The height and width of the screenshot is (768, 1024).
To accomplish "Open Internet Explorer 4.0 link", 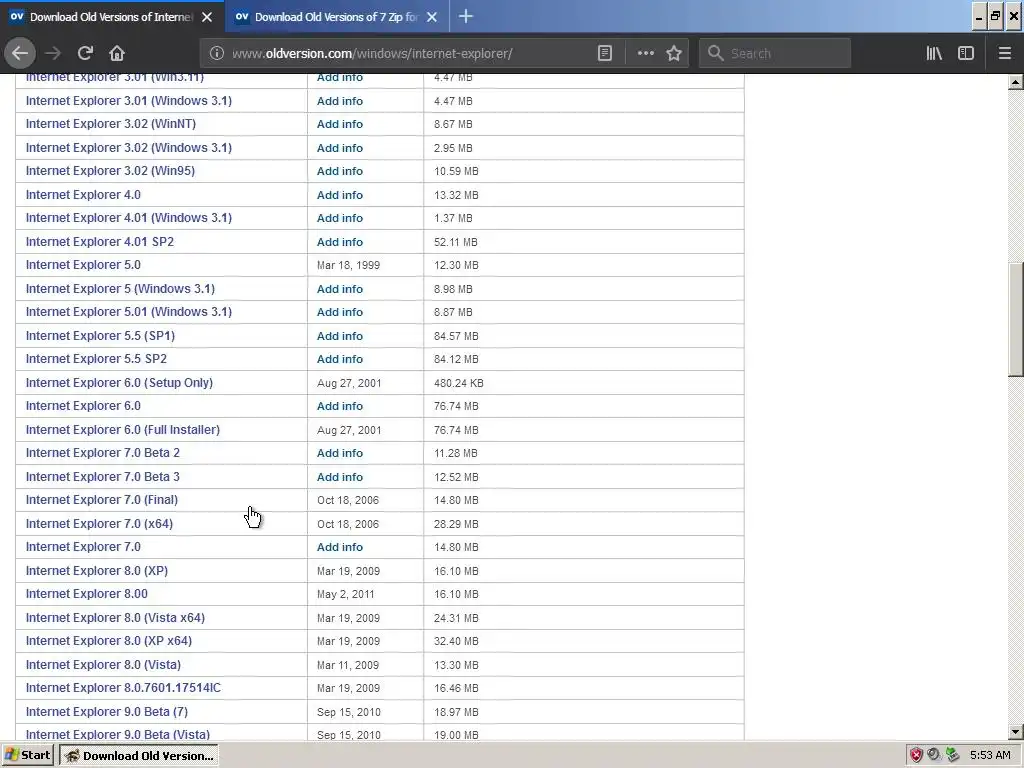I will tap(83, 194).
